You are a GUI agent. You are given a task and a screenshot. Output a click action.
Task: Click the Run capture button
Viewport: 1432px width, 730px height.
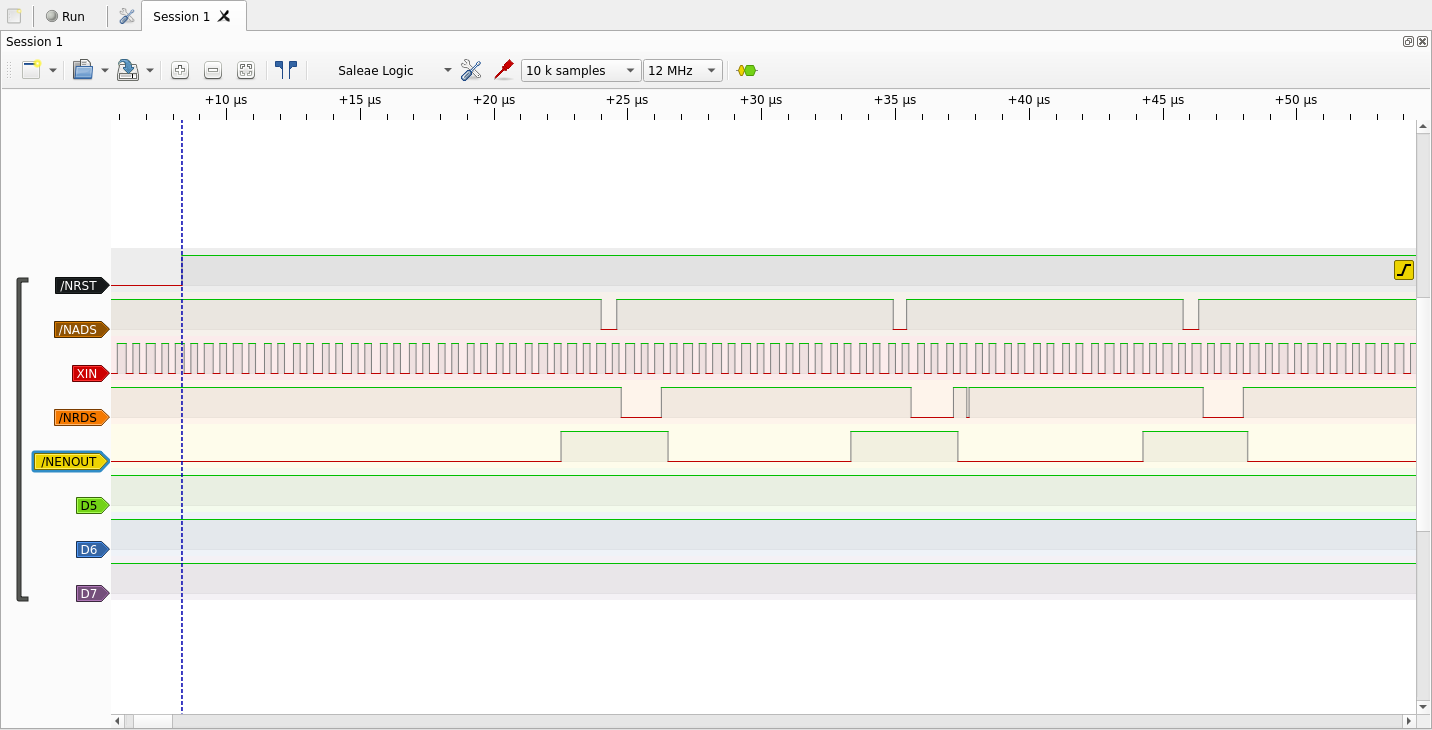66,16
